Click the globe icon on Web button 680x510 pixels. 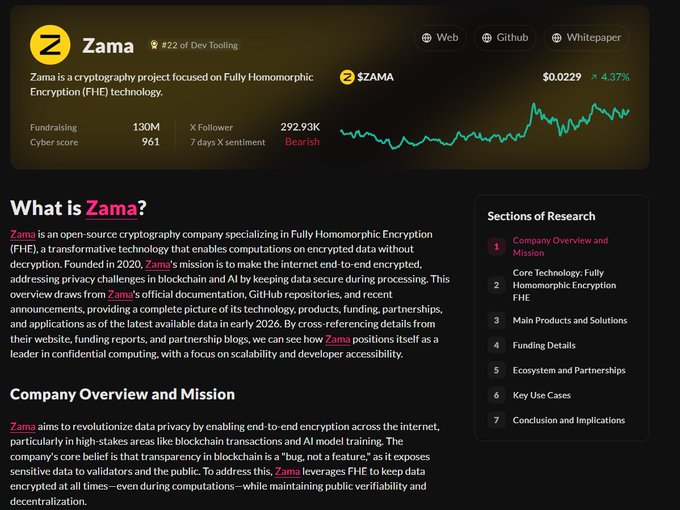coord(427,38)
